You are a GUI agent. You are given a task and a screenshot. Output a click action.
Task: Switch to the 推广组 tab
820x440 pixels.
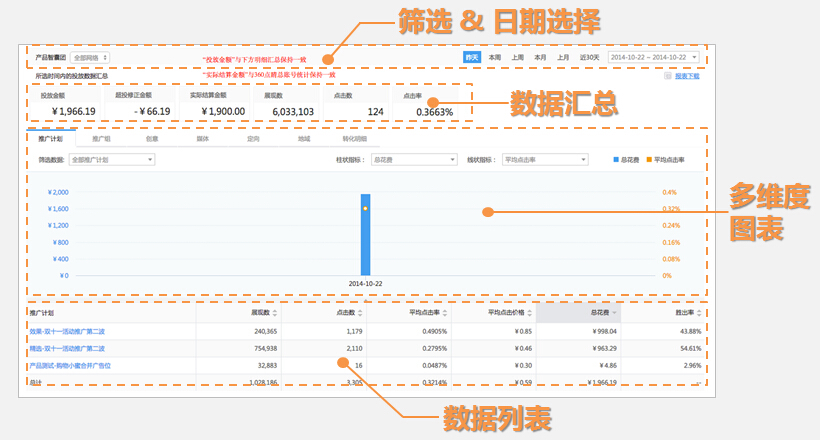click(102, 139)
